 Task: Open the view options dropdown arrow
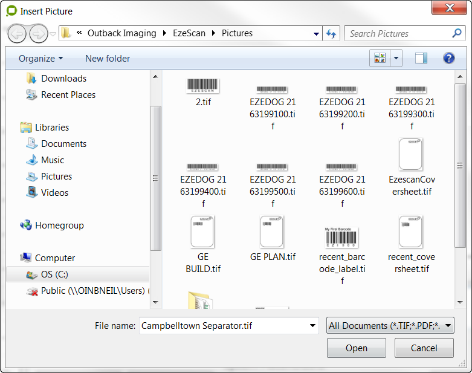pos(396,58)
